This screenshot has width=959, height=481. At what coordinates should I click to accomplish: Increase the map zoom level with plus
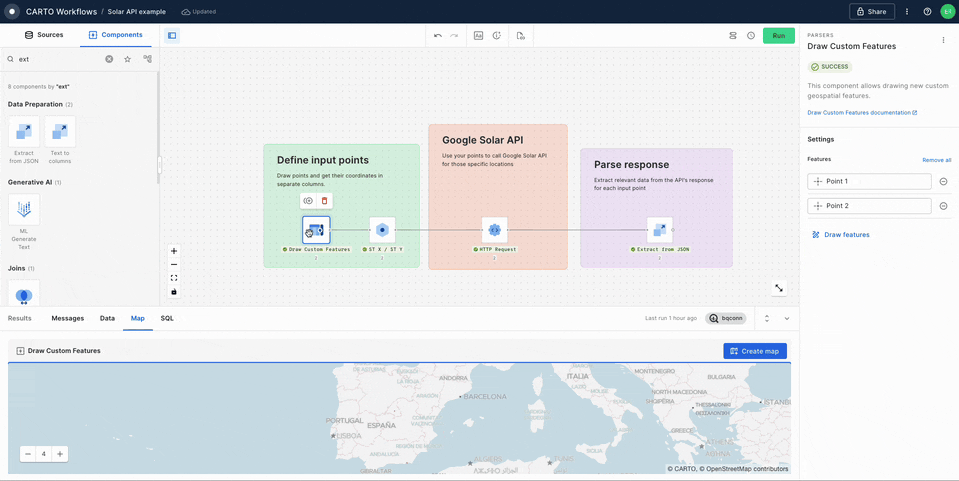[x=60, y=454]
